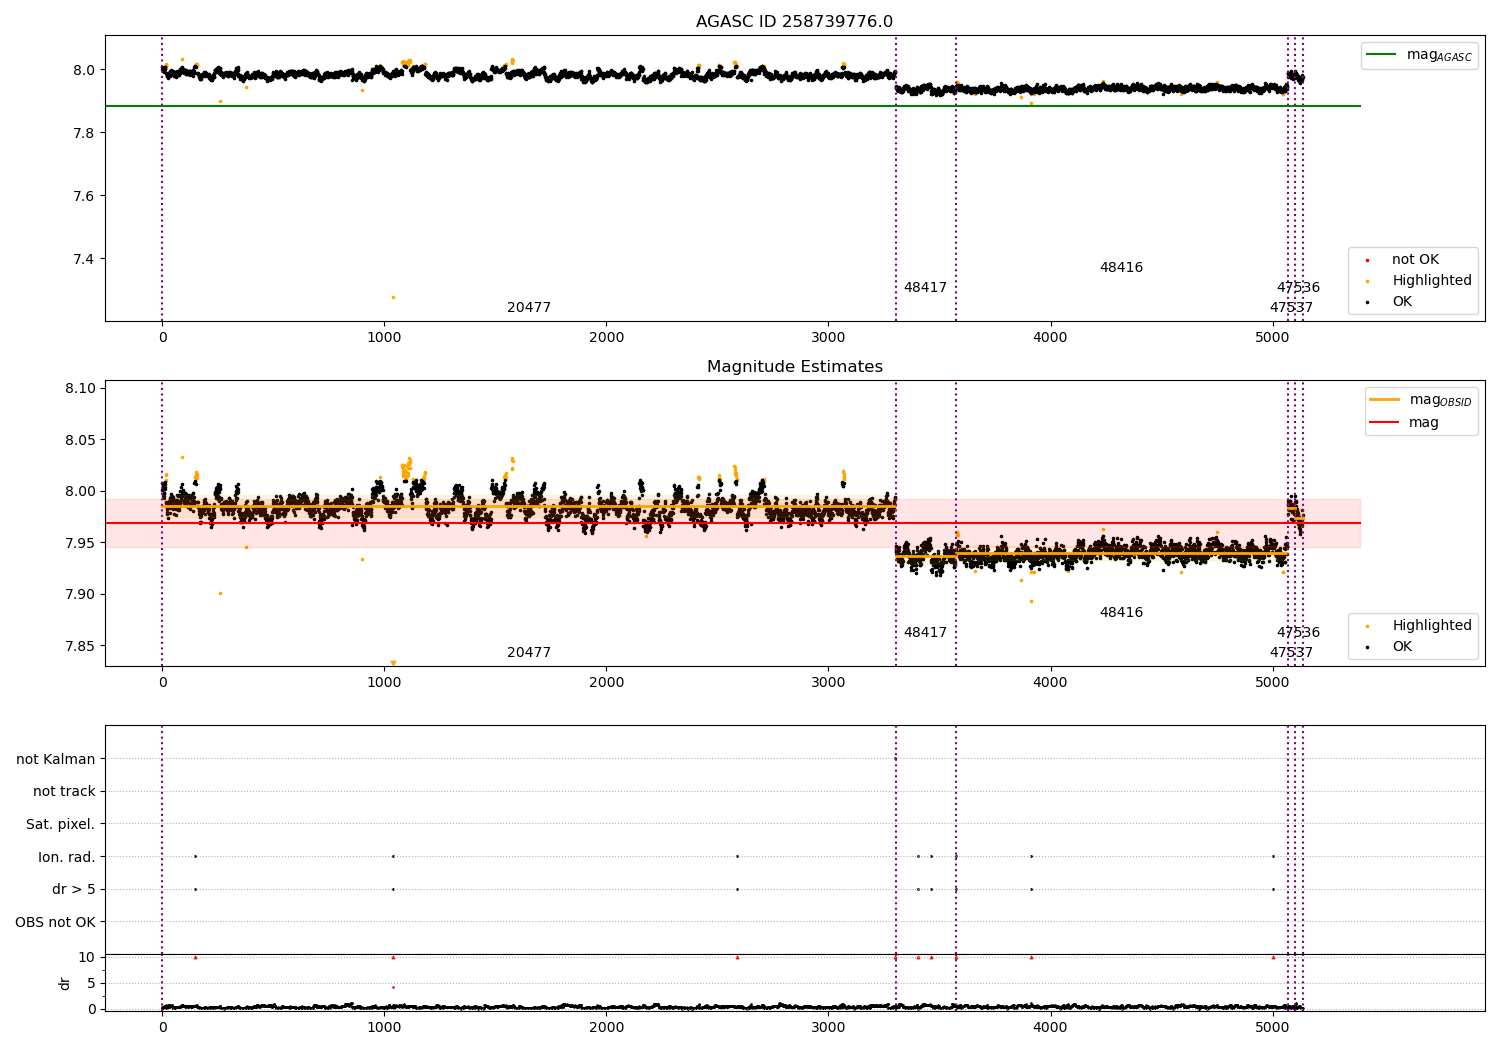Screen dimensions: 1500x1050
Task: Click obsid label 47536 in Magnitude Estimates plot
Action: [x=1298, y=633]
